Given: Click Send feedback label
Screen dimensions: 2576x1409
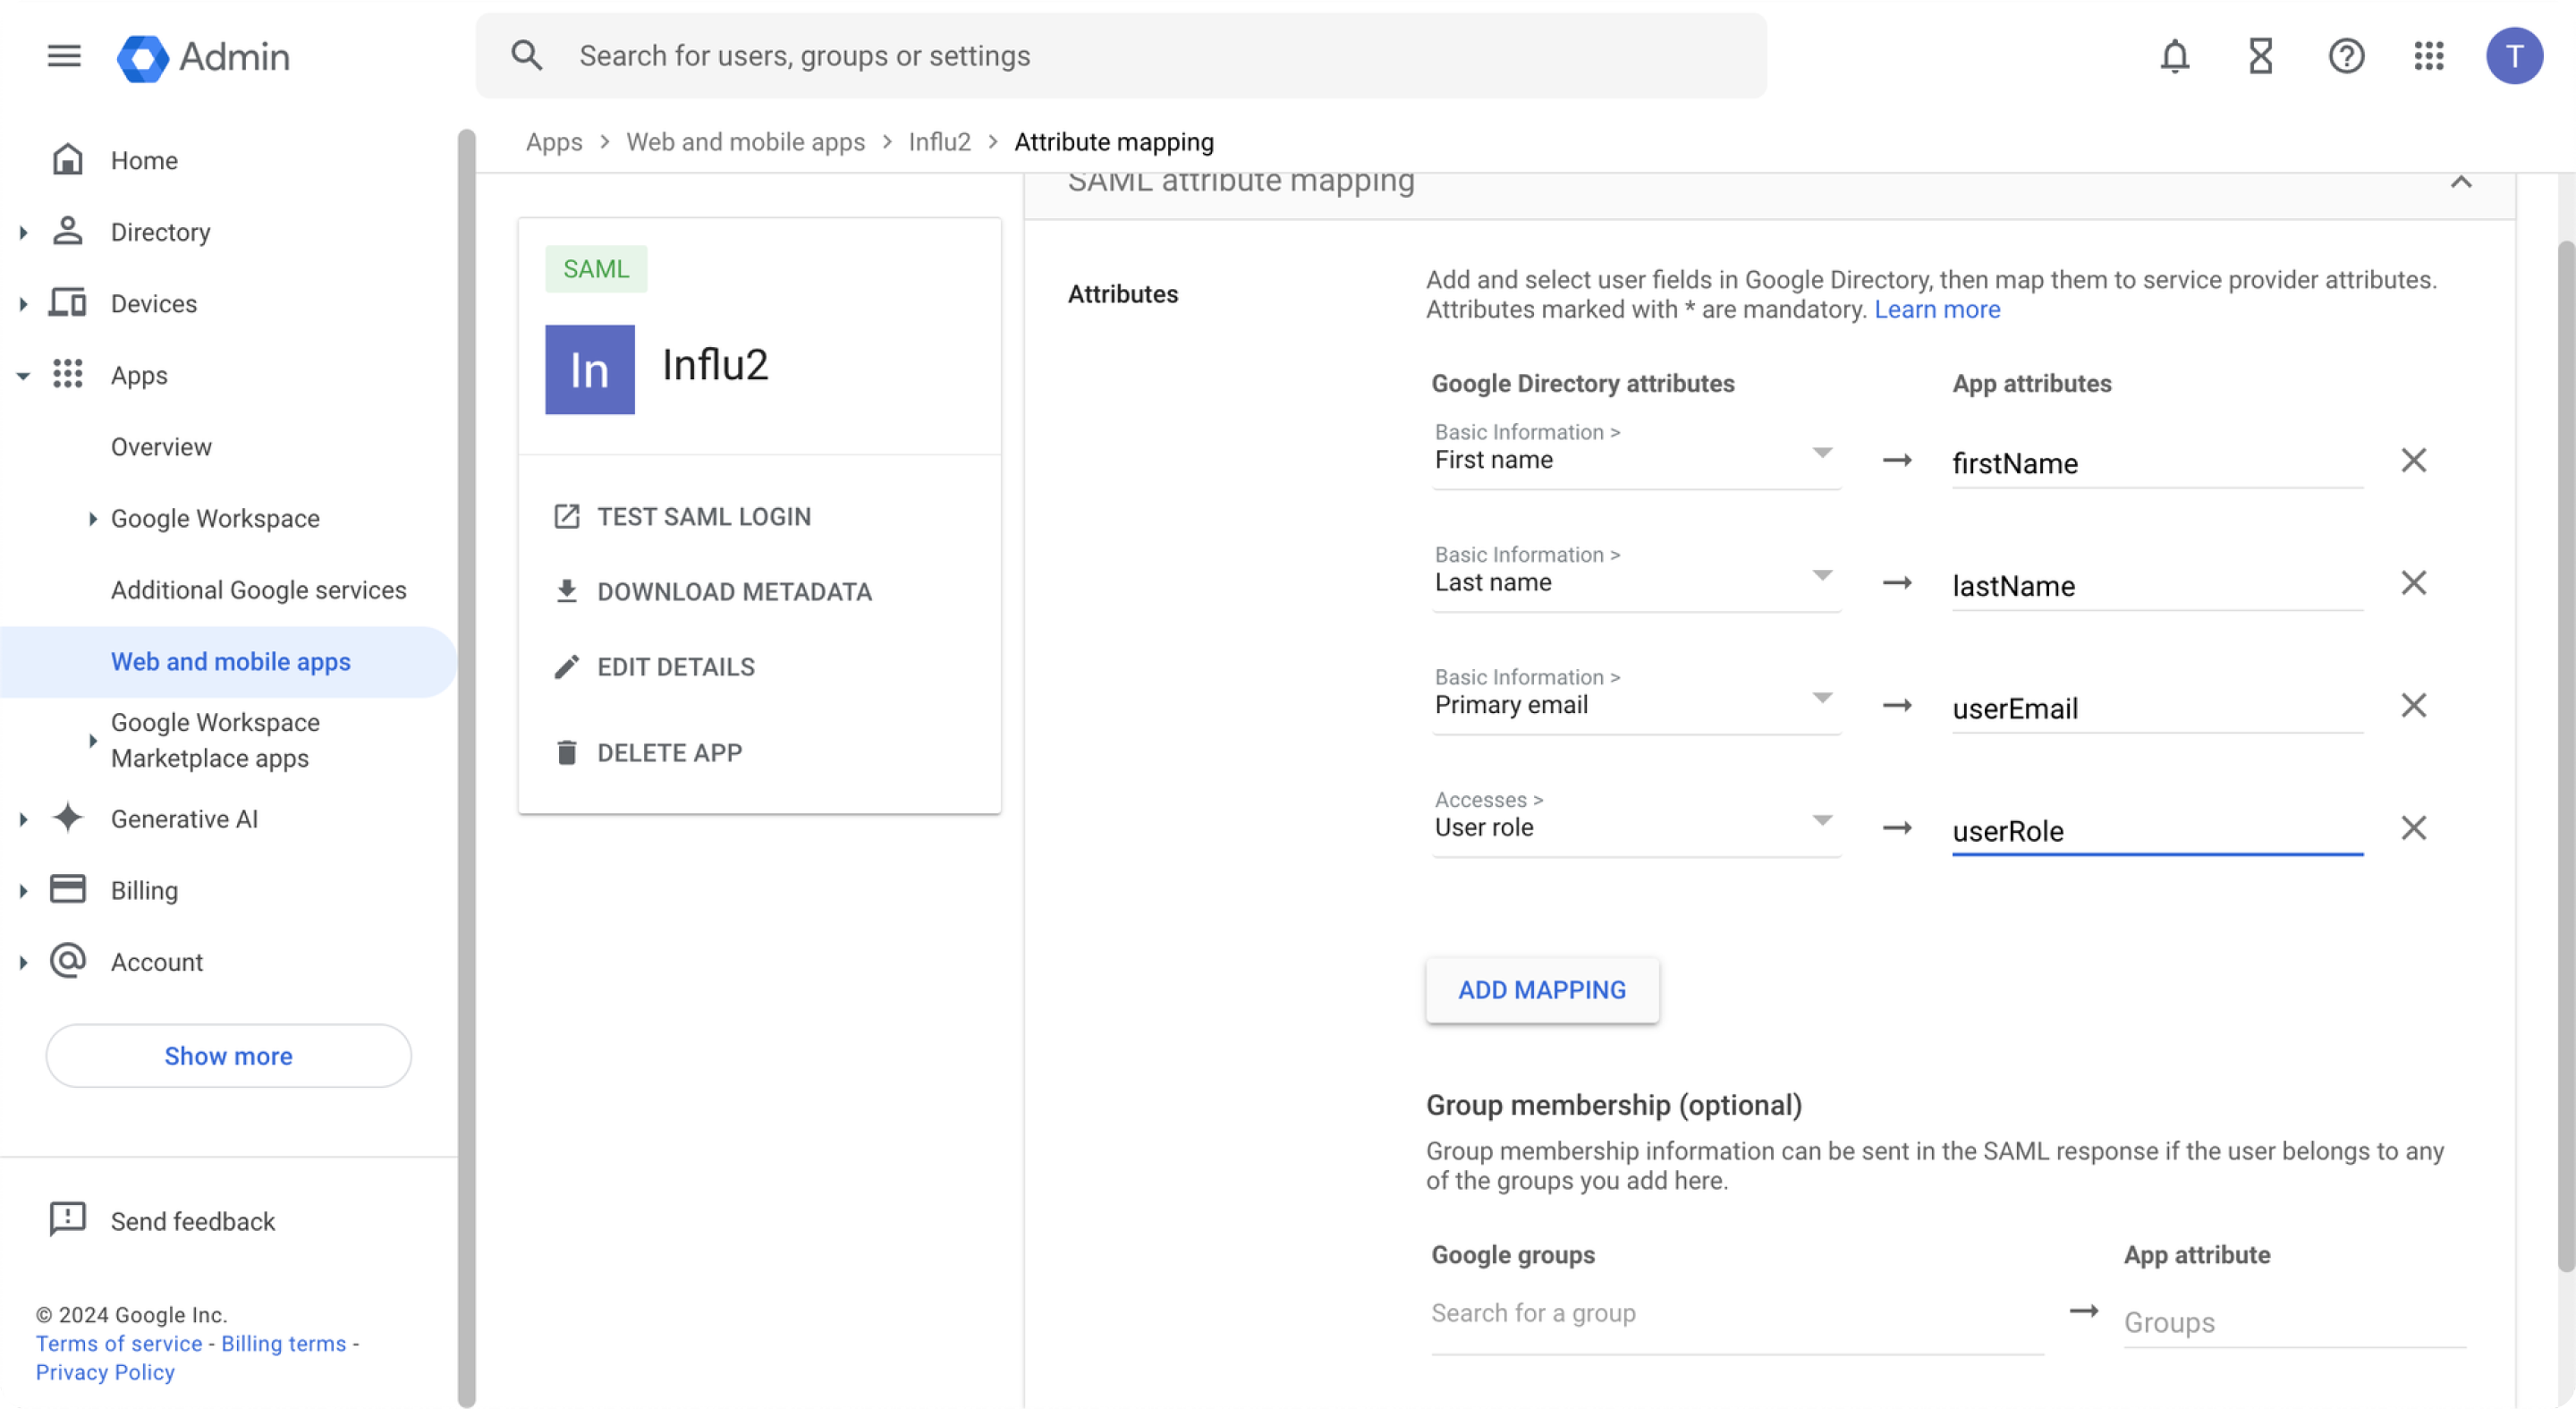Looking at the screenshot, I should point(192,1221).
